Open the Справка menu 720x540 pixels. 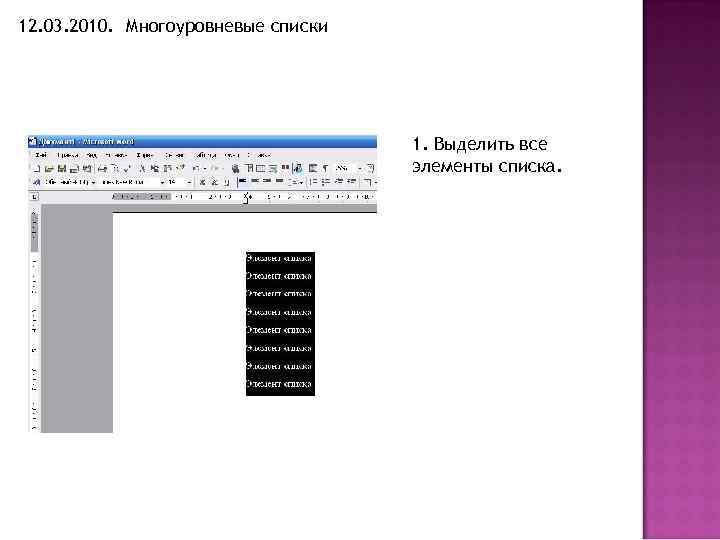point(259,155)
